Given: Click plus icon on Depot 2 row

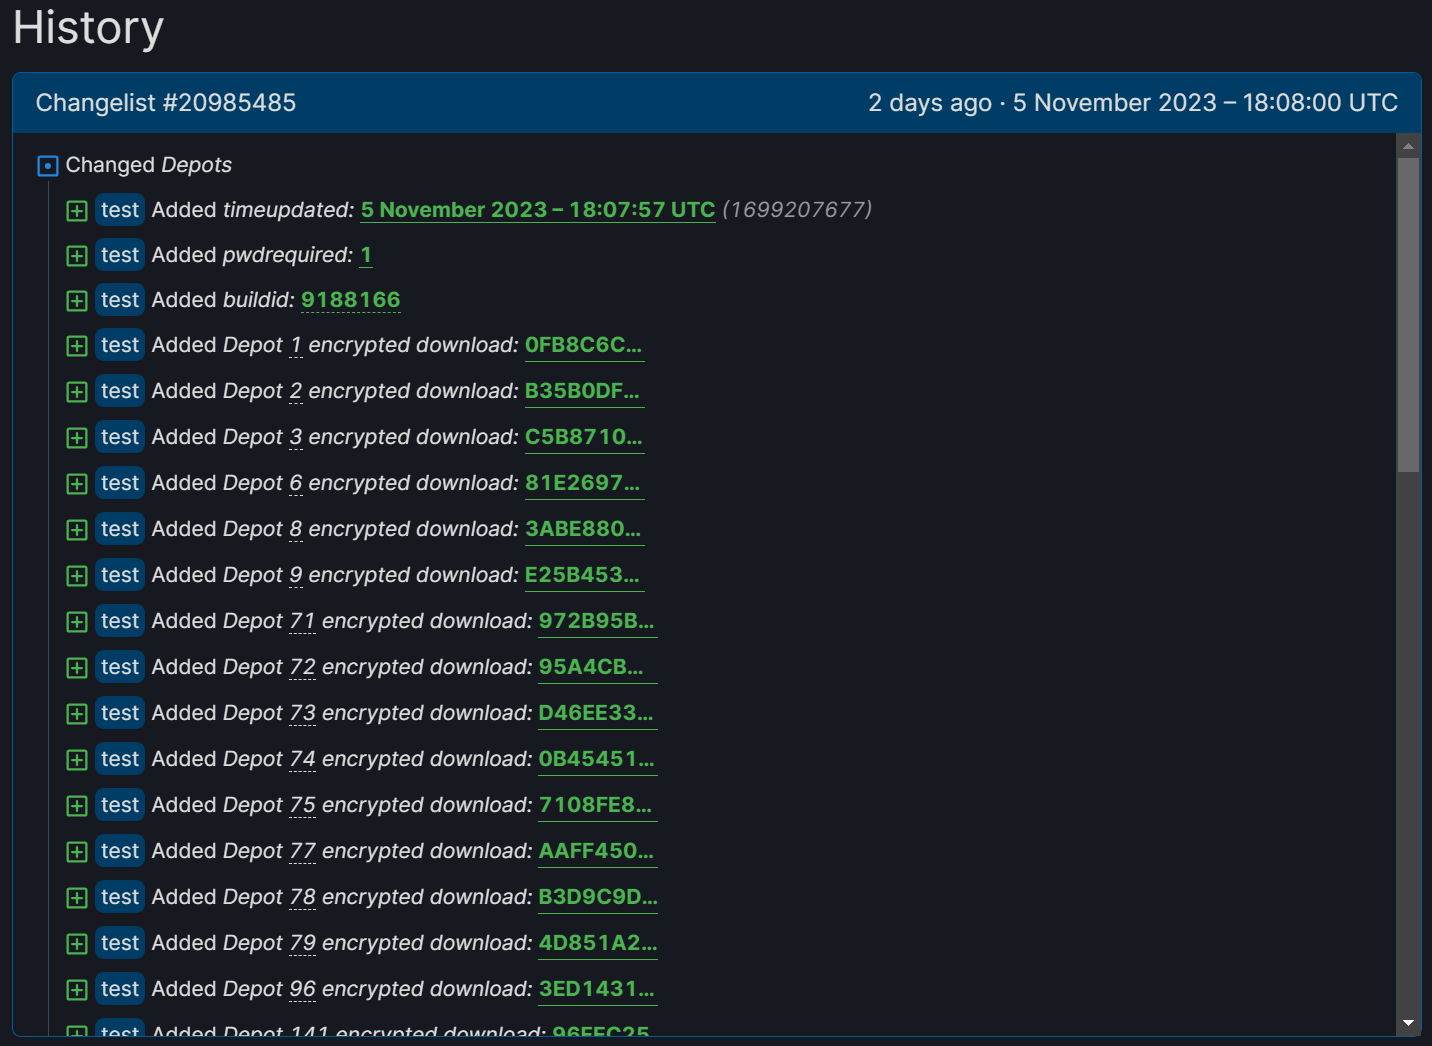Looking at the screenshot, I should [77, 392].
